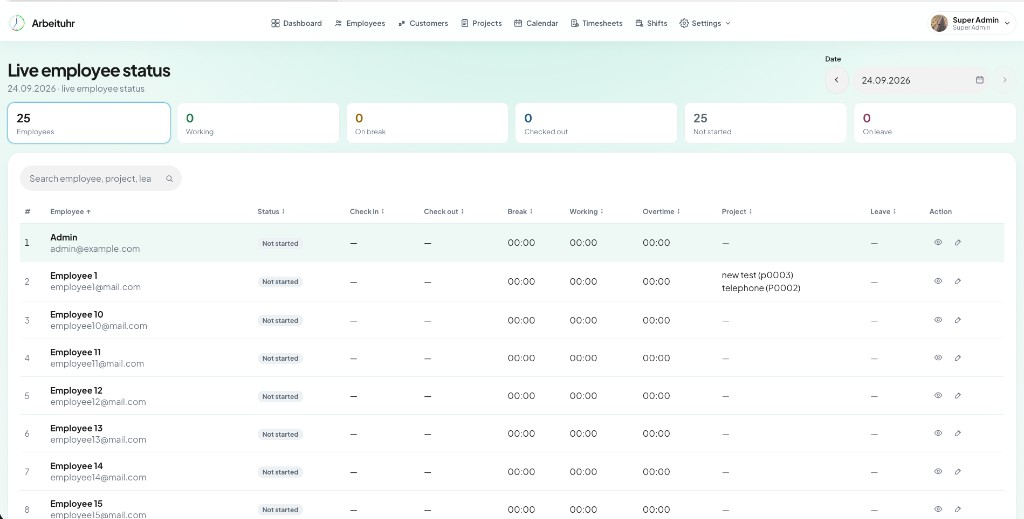View details for Employee 11
This screenshot has height=519, width=1024.
[x=938, y=358]
